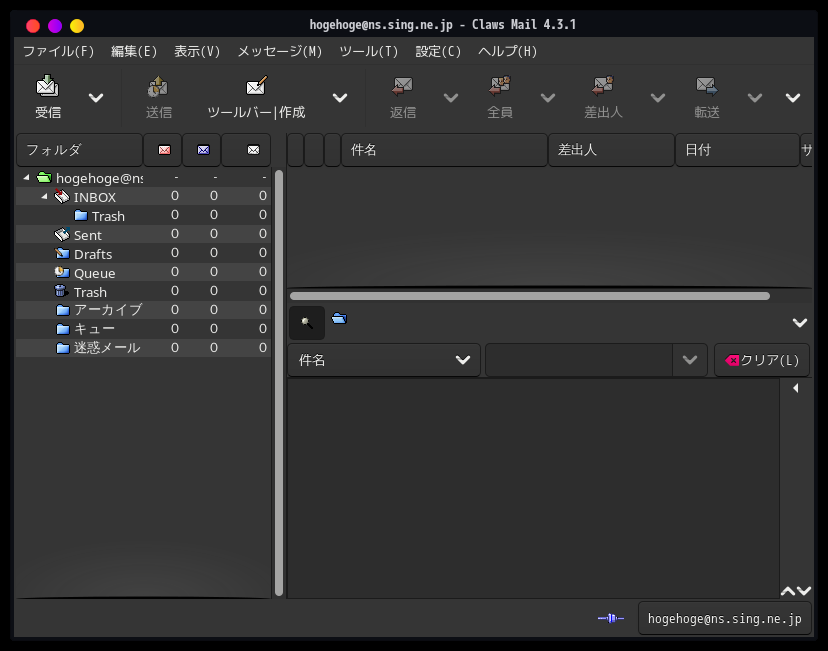Click the message list horizontal scrollbar
This screenshot has width=828, height=651.
pos(530,296)
